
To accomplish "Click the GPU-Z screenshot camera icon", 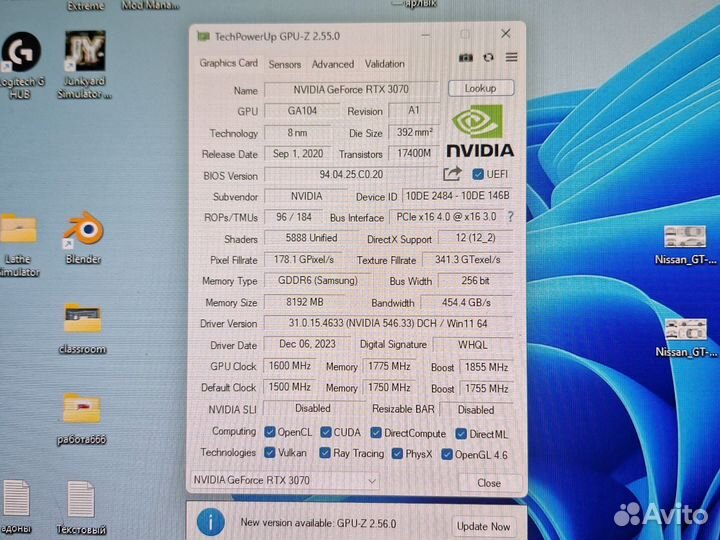I will pyautogui.click(x=466, y=57).
